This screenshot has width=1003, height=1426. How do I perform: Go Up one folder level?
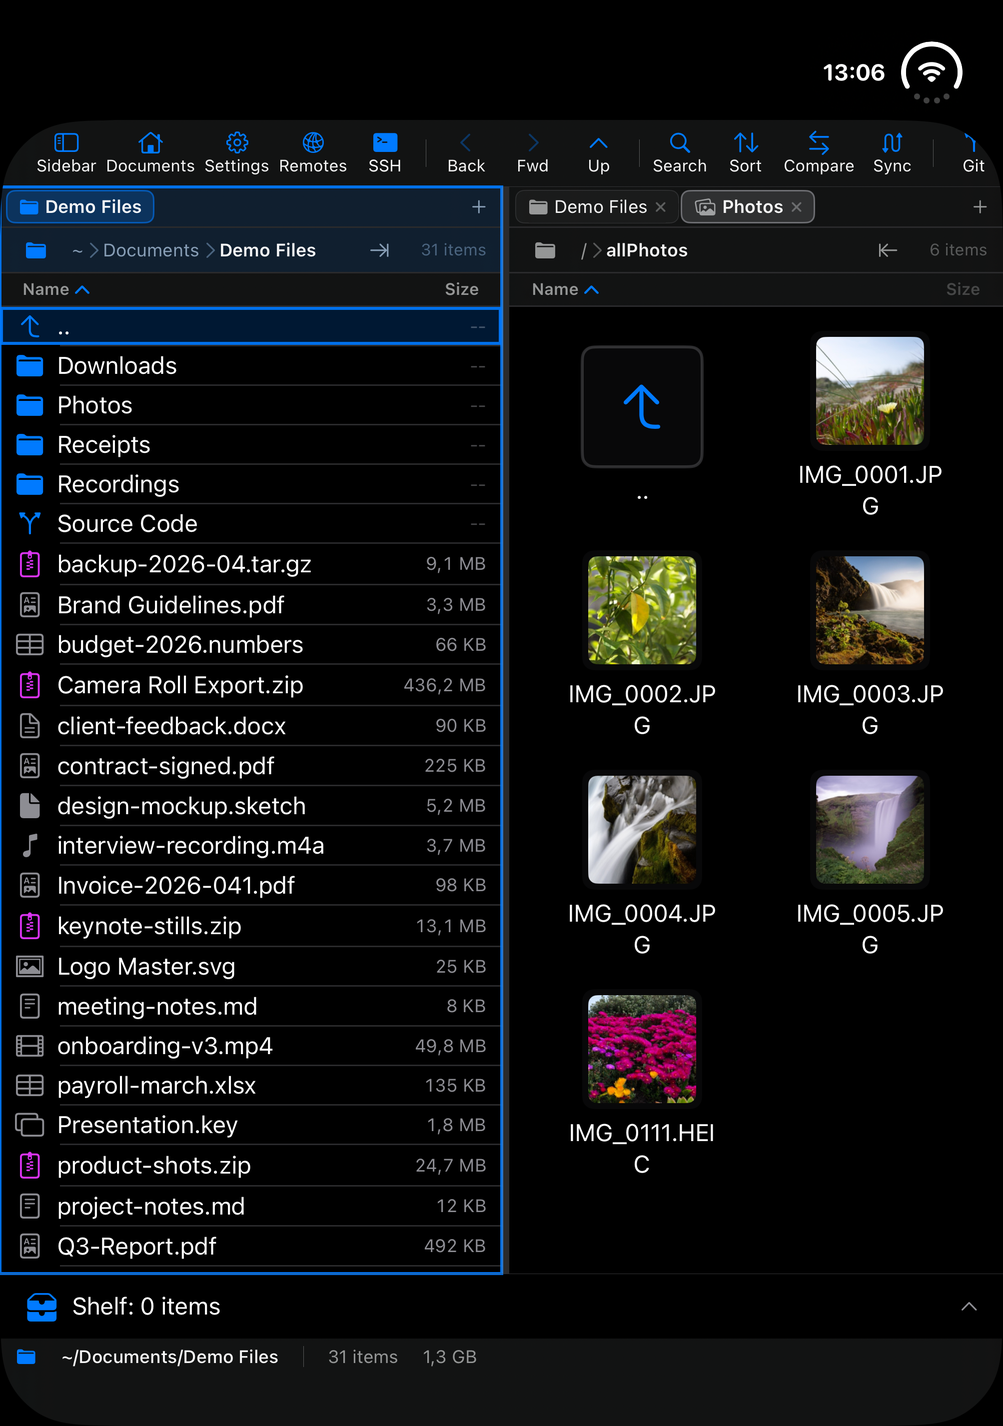(x=599, y=153)
